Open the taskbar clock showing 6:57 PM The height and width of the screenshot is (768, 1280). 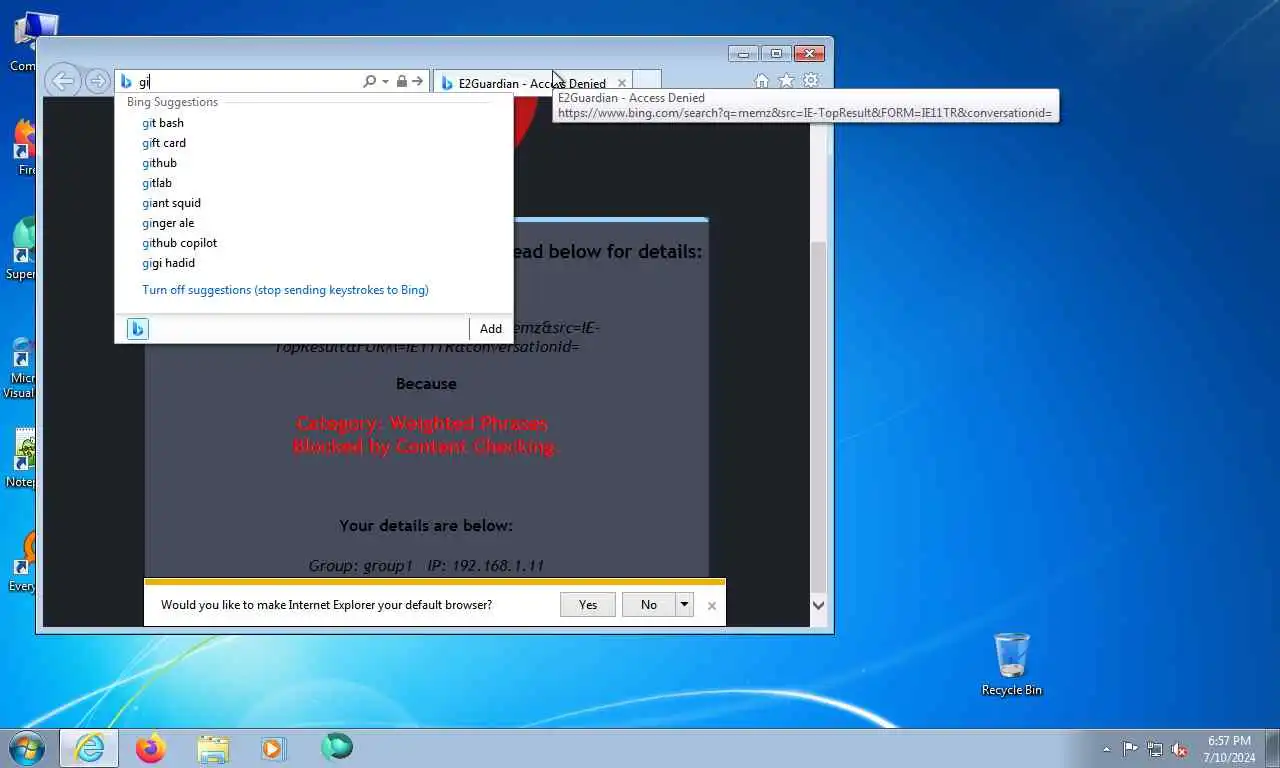coord(1229,749)
